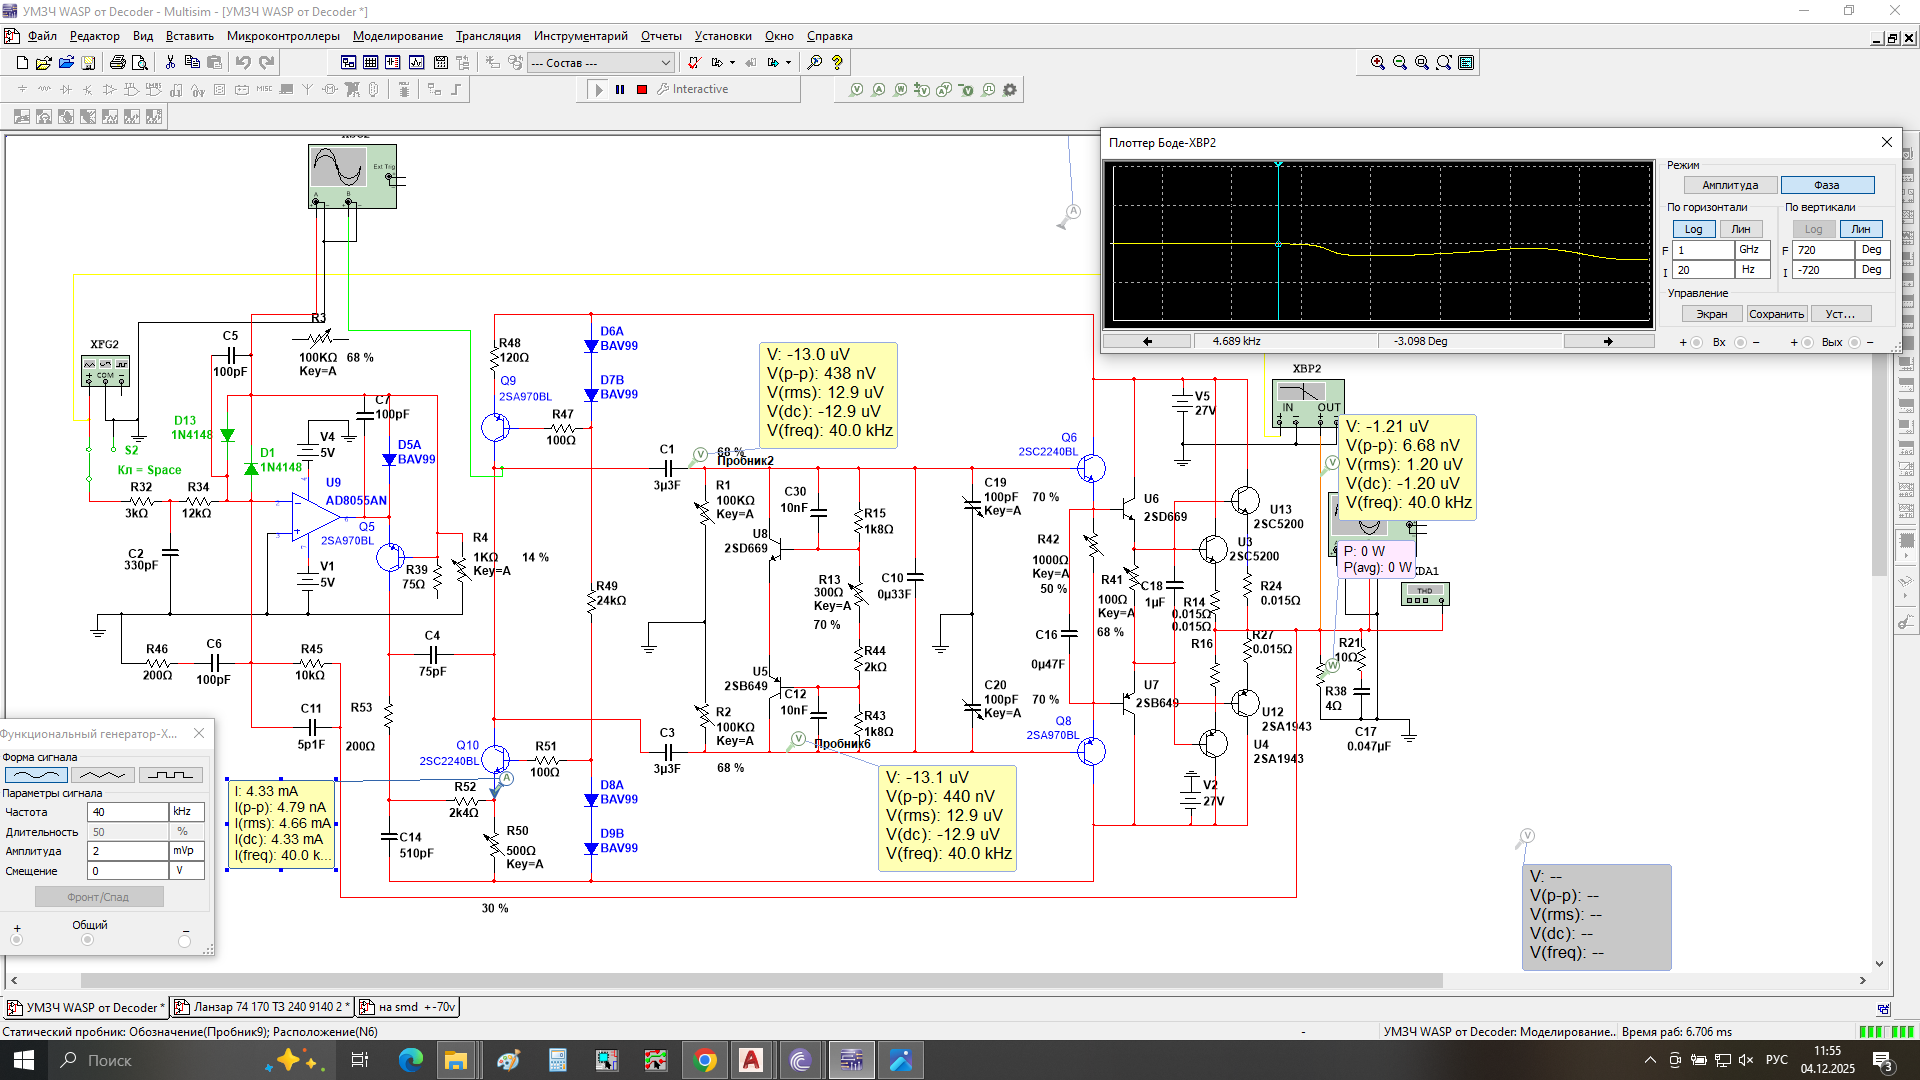Place a voltage probe from toolbar
Image resolution: width=1920 pixels, height=1080 pixels.
pyautogui.click(x=856, y=90)
